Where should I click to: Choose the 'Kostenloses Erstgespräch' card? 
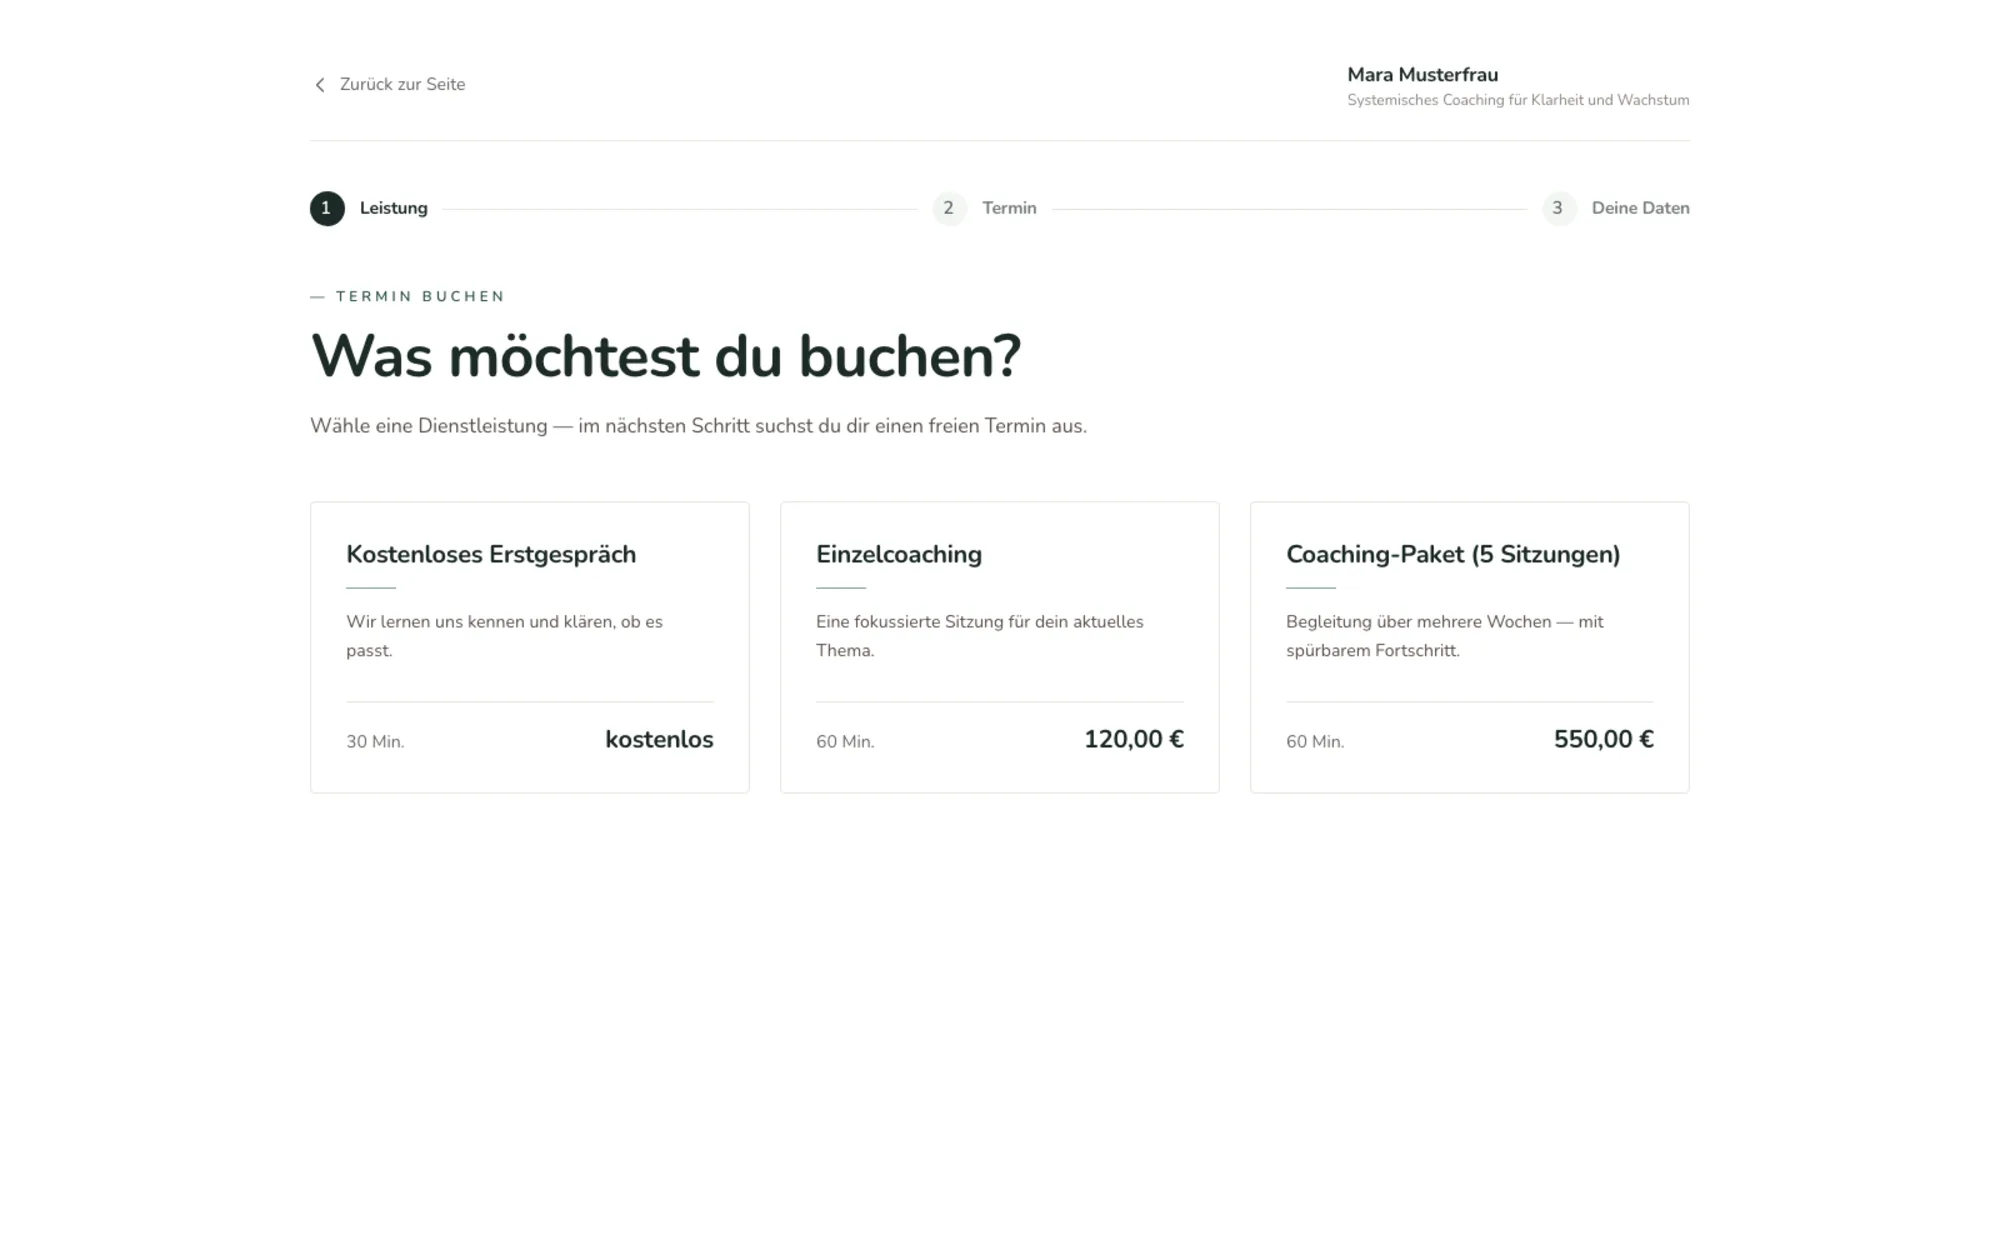click(x=530, y=647)
